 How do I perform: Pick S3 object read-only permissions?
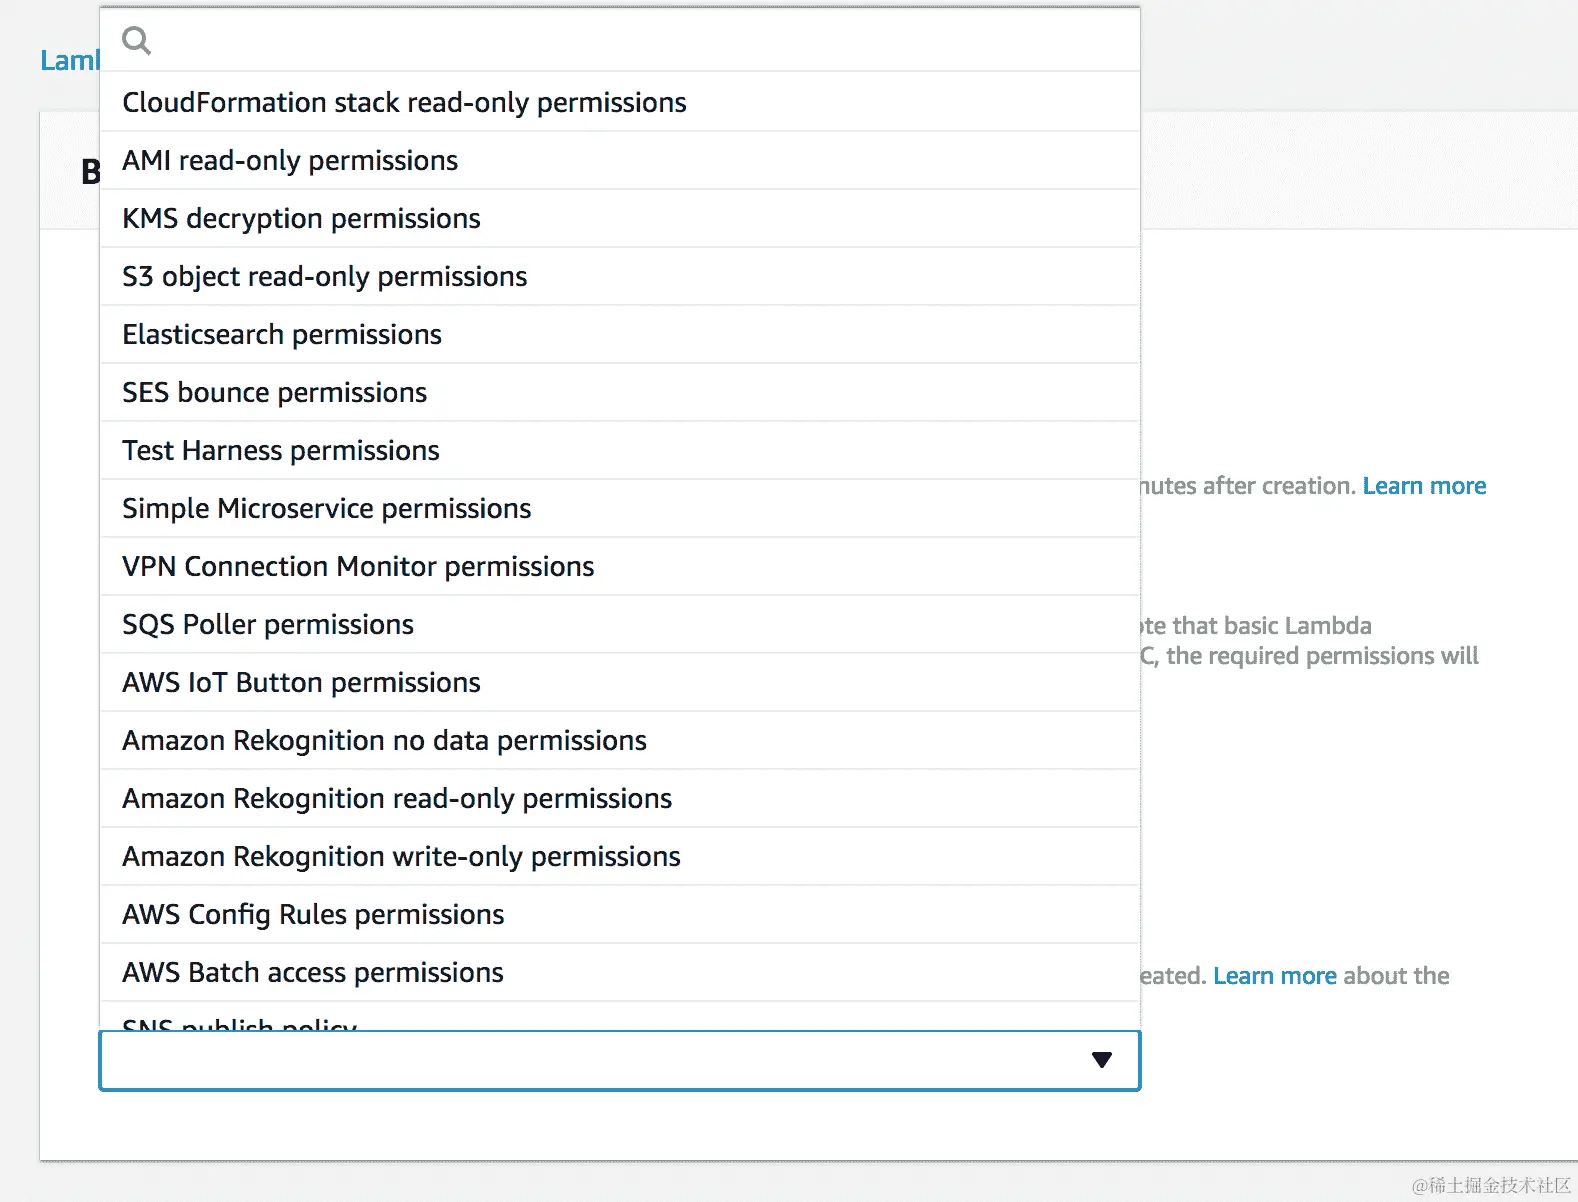tap(324, 277)
